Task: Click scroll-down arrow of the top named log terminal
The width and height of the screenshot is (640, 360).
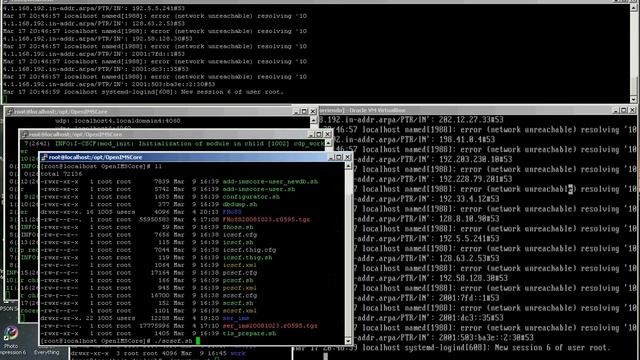Action: (633, 99)
